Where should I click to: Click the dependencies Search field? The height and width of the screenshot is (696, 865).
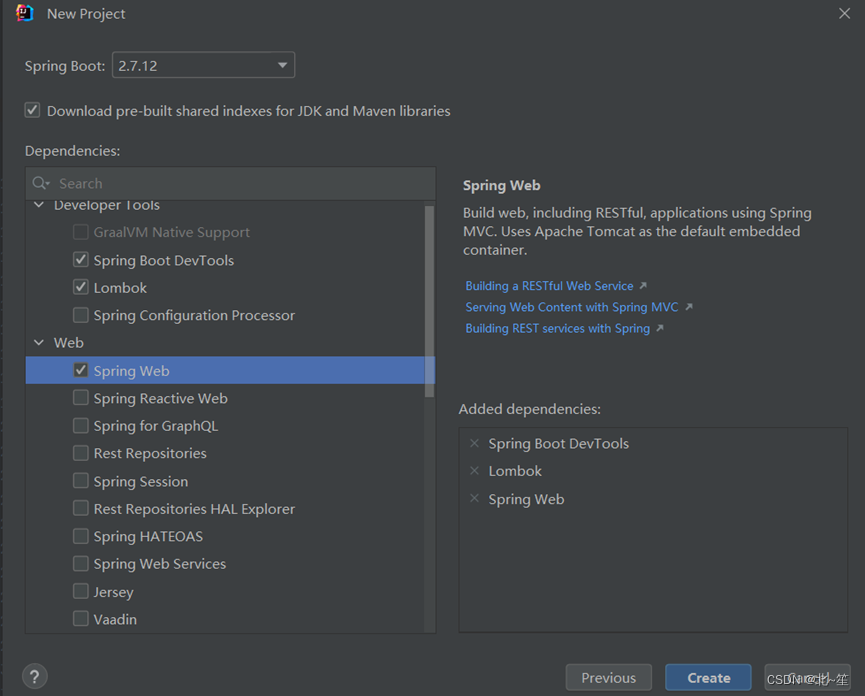[x=231, y=183]
